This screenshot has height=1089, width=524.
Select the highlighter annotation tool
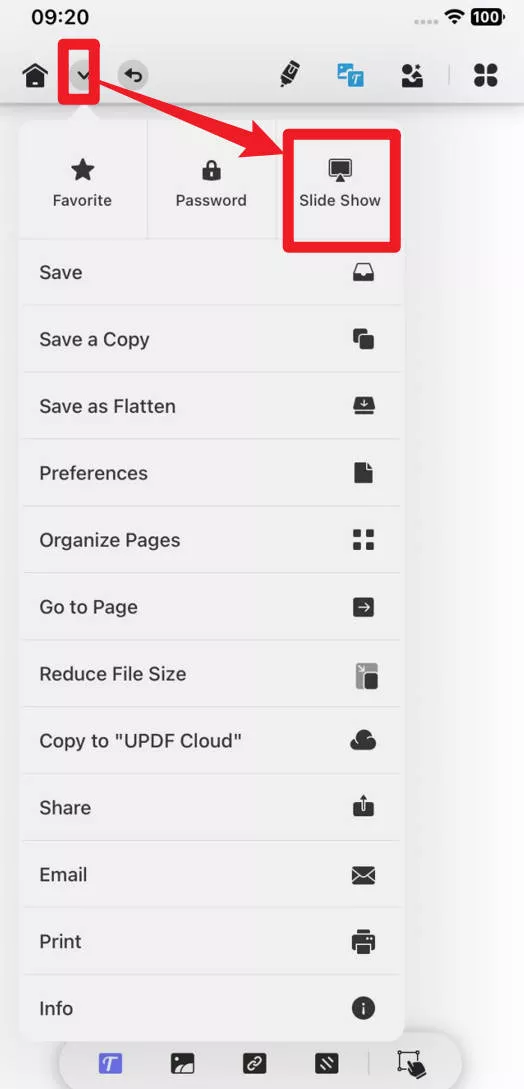[289, 74]
